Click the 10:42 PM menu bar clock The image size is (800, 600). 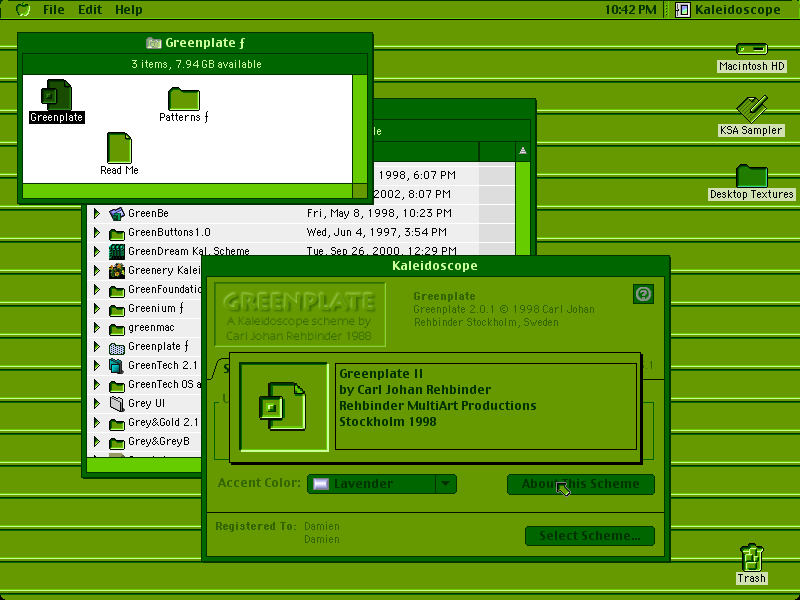(631, 10)
